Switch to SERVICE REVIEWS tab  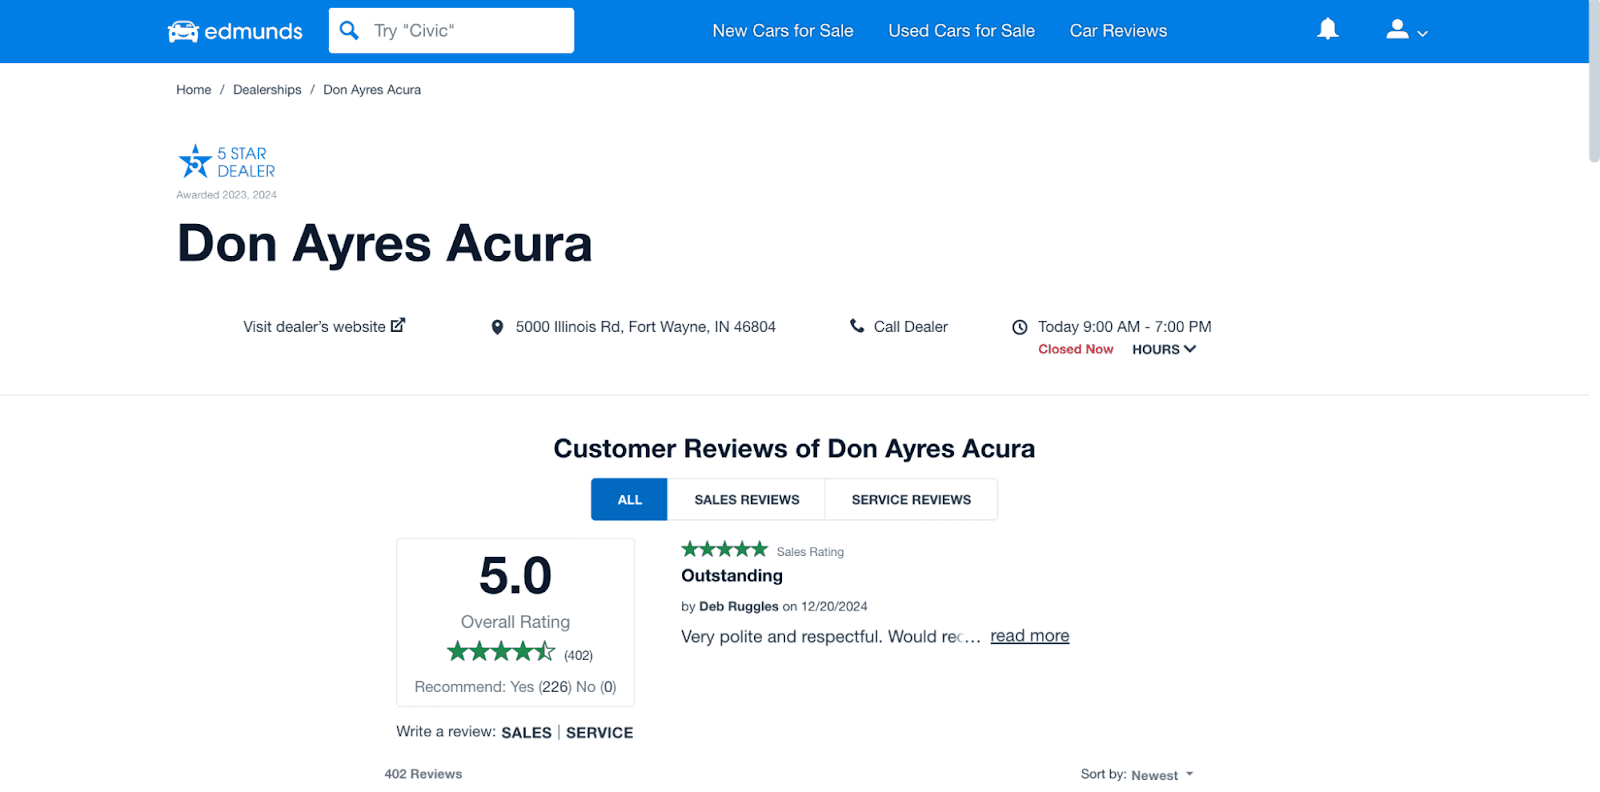coord(911,500)
